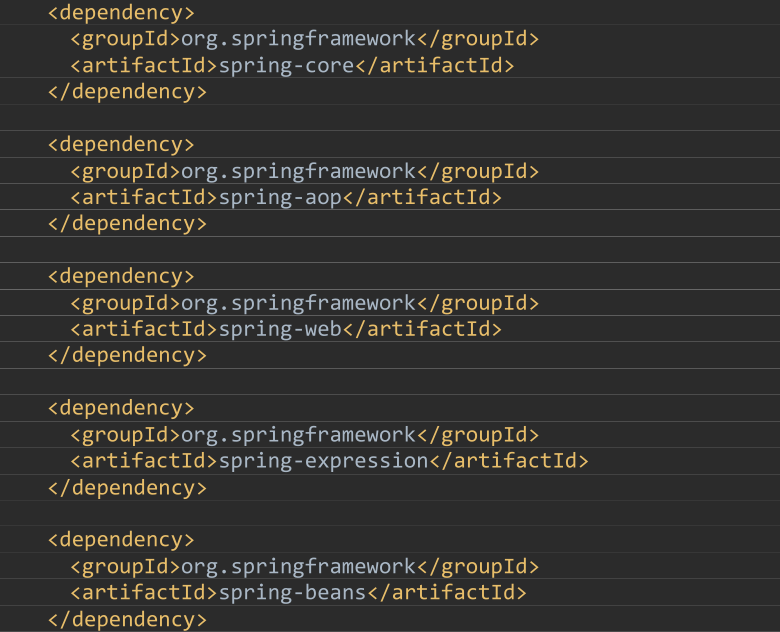Select 'org.springframework' groupId value above spring-expression
The image size is (780, 632).
pos(298,435)
